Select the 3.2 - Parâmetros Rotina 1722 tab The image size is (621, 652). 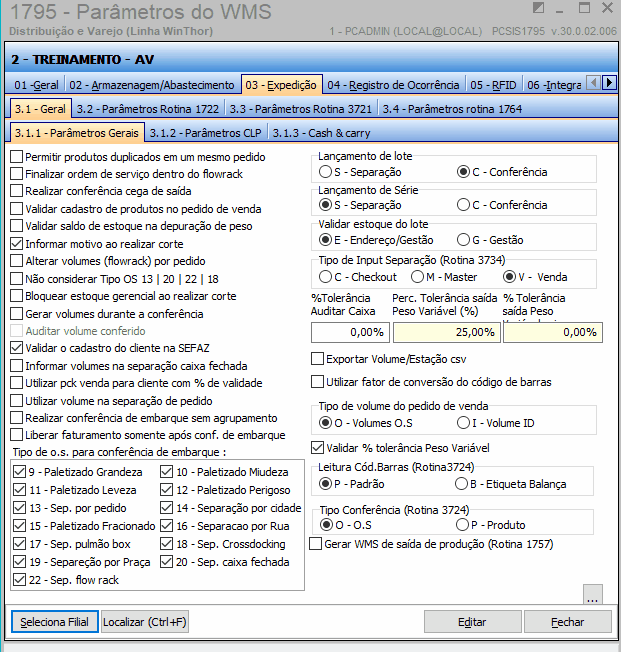148,109
